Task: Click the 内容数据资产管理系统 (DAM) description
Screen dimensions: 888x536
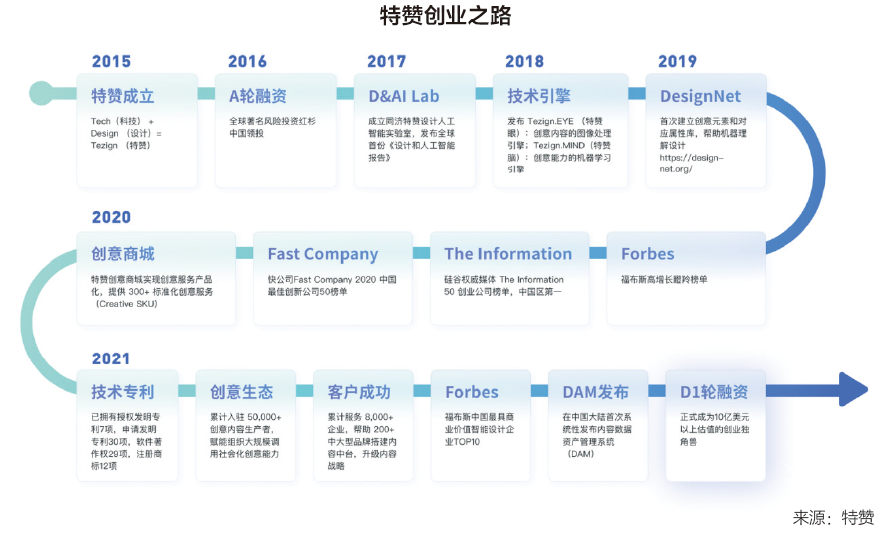Action: click(x=596, y=435)
